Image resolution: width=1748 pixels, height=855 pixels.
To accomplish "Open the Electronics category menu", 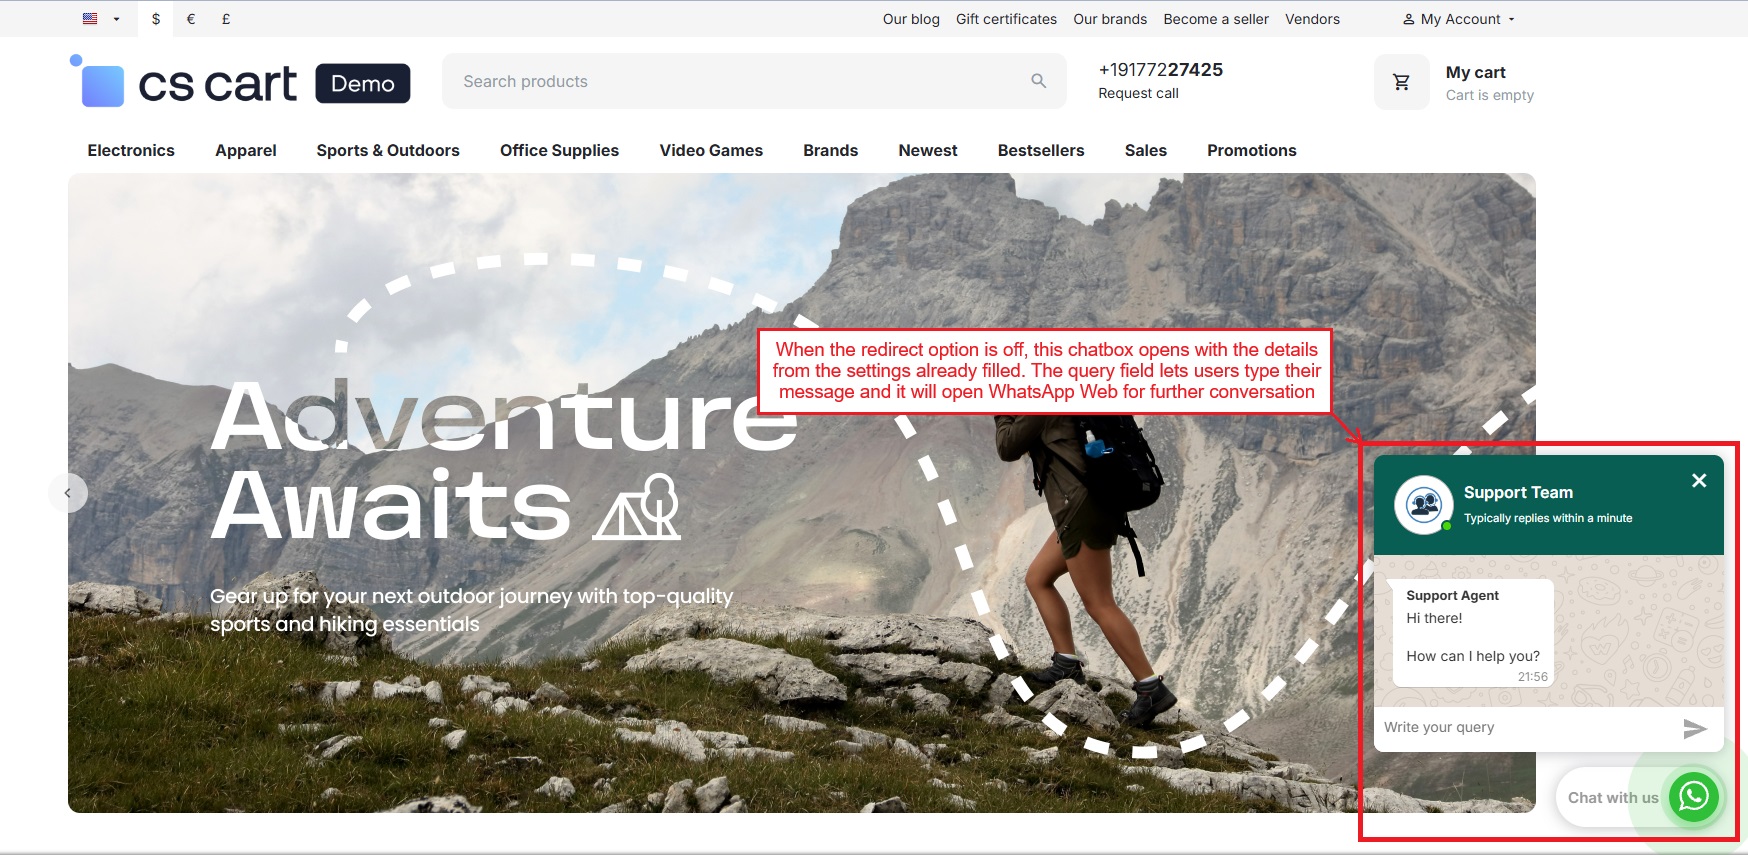I will (131, 150).
